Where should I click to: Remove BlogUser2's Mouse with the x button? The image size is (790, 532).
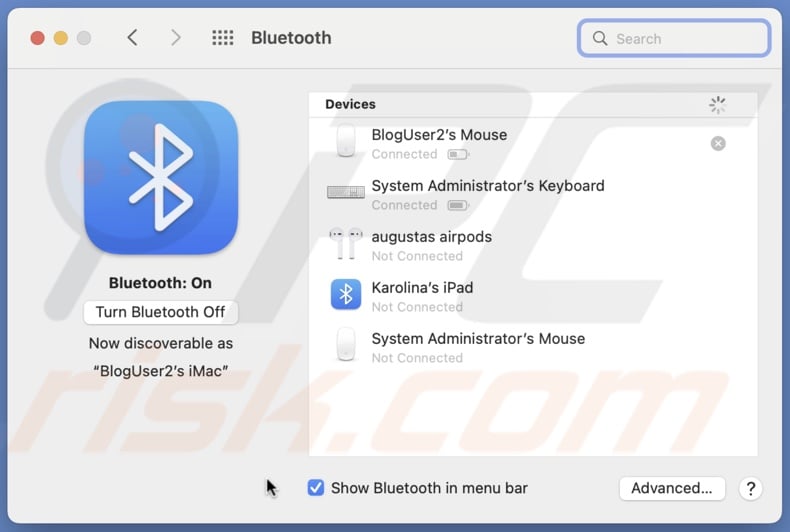tap(718, 144)
